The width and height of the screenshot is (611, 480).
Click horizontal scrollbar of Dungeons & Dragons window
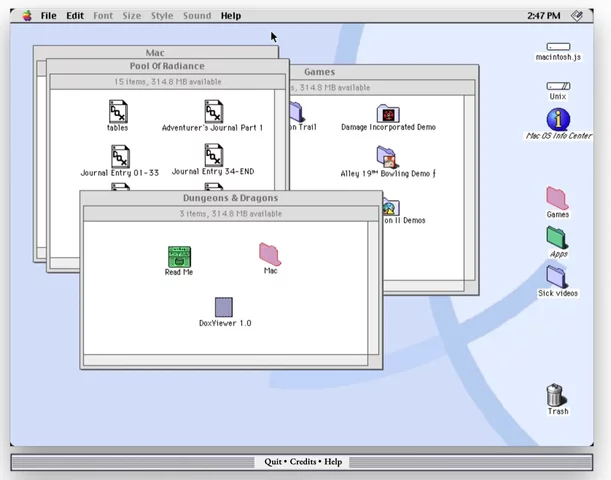225,360
